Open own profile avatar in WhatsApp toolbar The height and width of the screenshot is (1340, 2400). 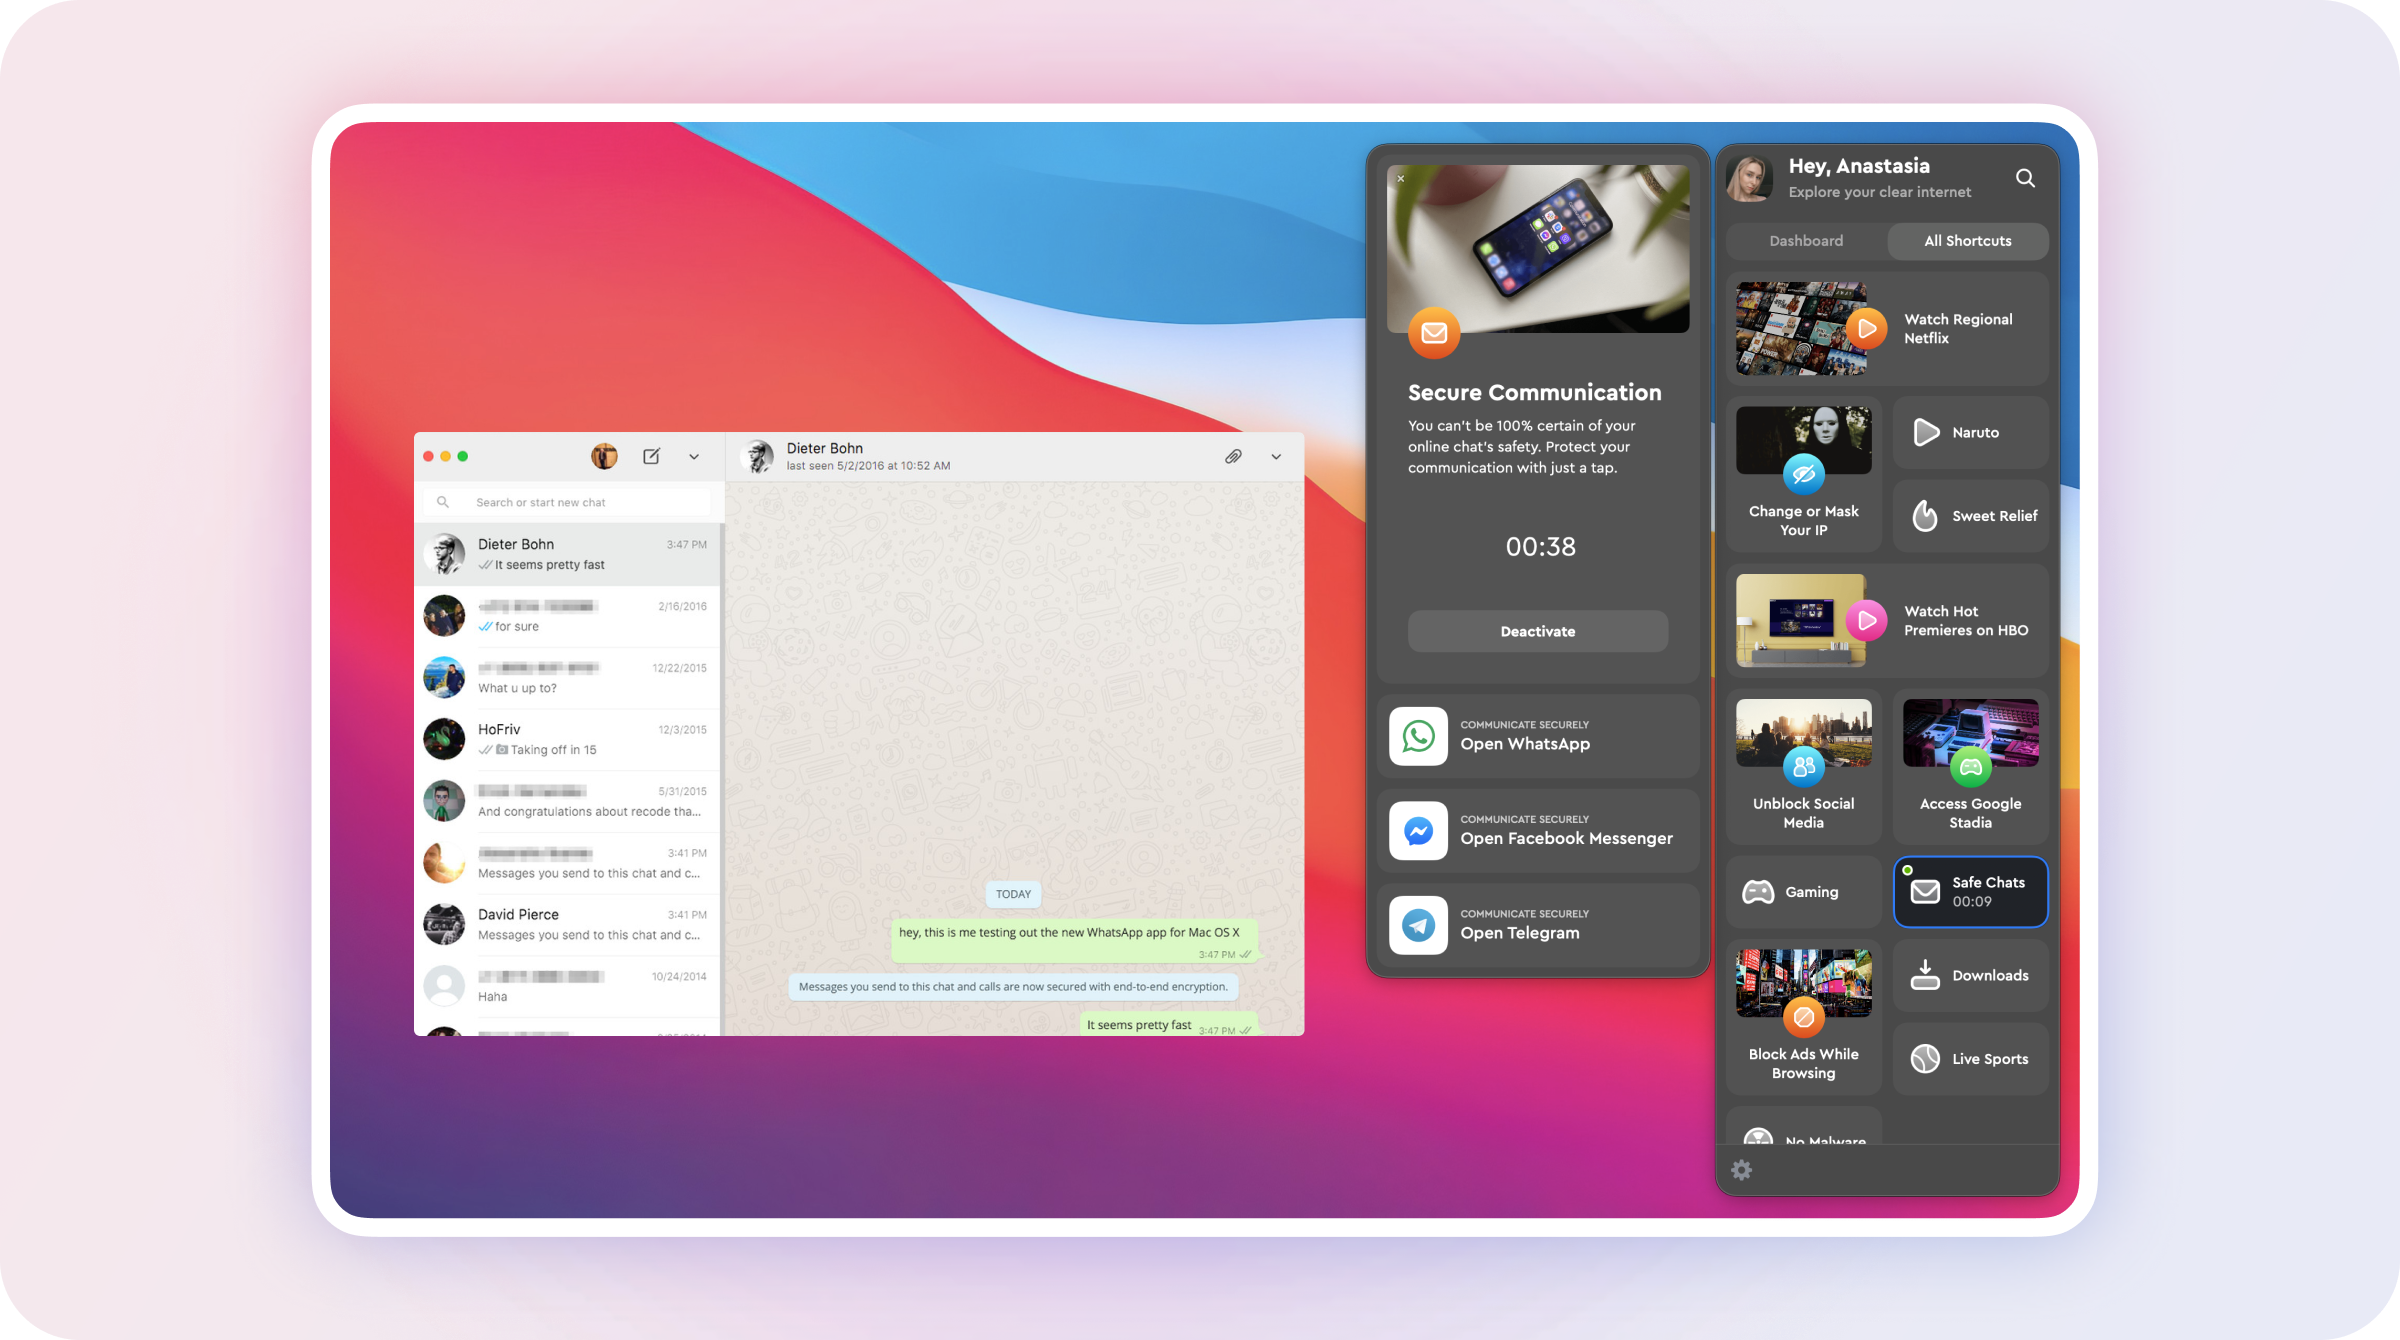pyautogui.click(x=604, y=456)
